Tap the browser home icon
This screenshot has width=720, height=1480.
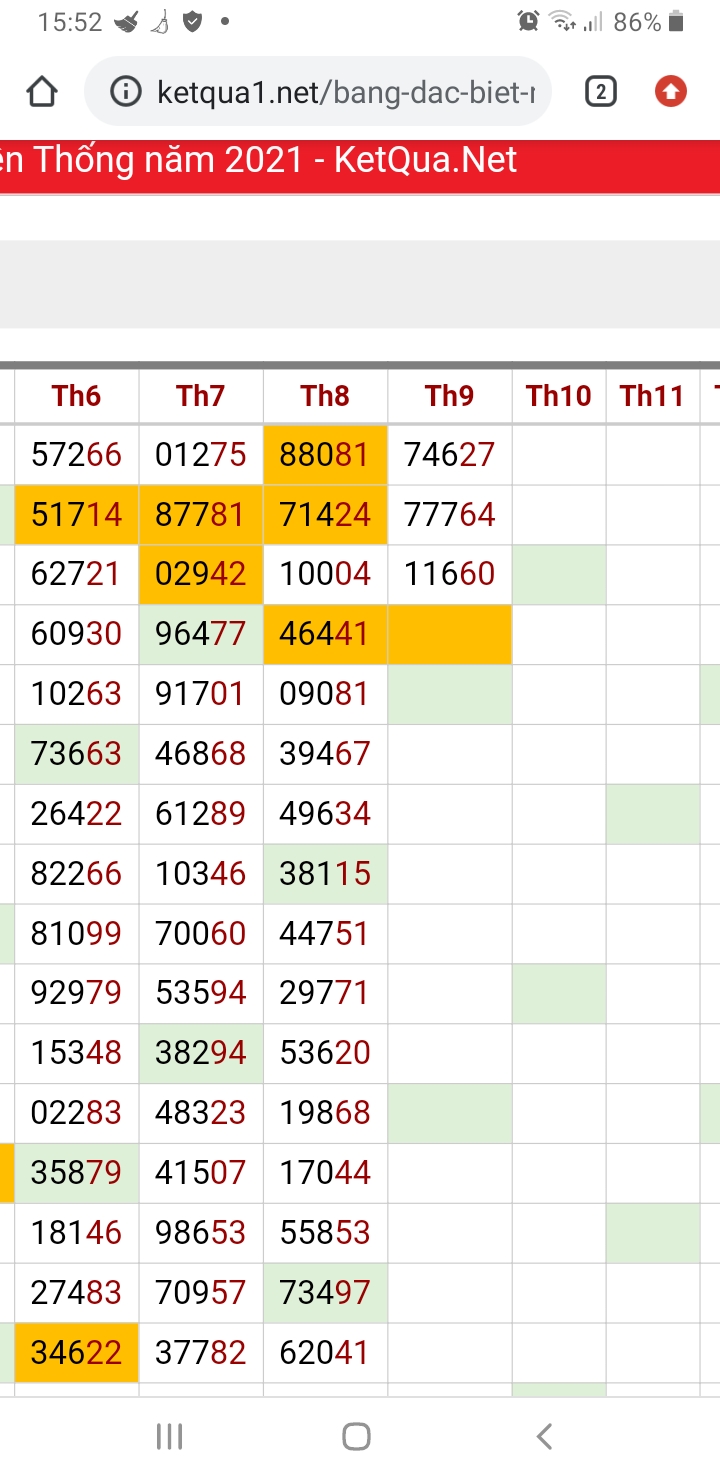point(42,93)
